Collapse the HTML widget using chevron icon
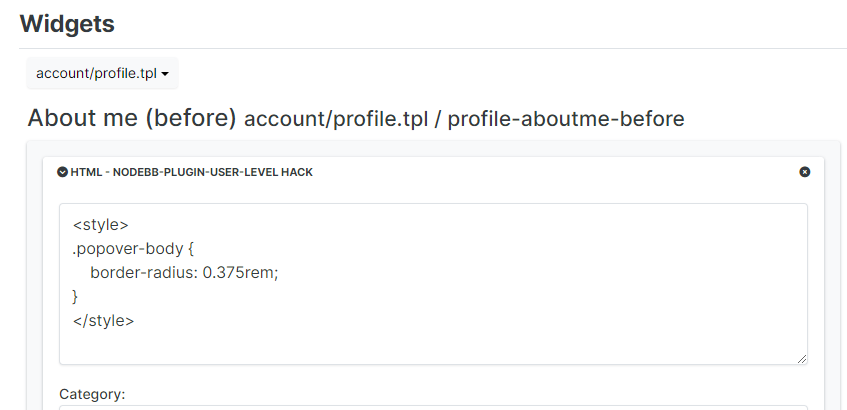The height and width of the screenshot is (410, 847). tap(63, 172)
